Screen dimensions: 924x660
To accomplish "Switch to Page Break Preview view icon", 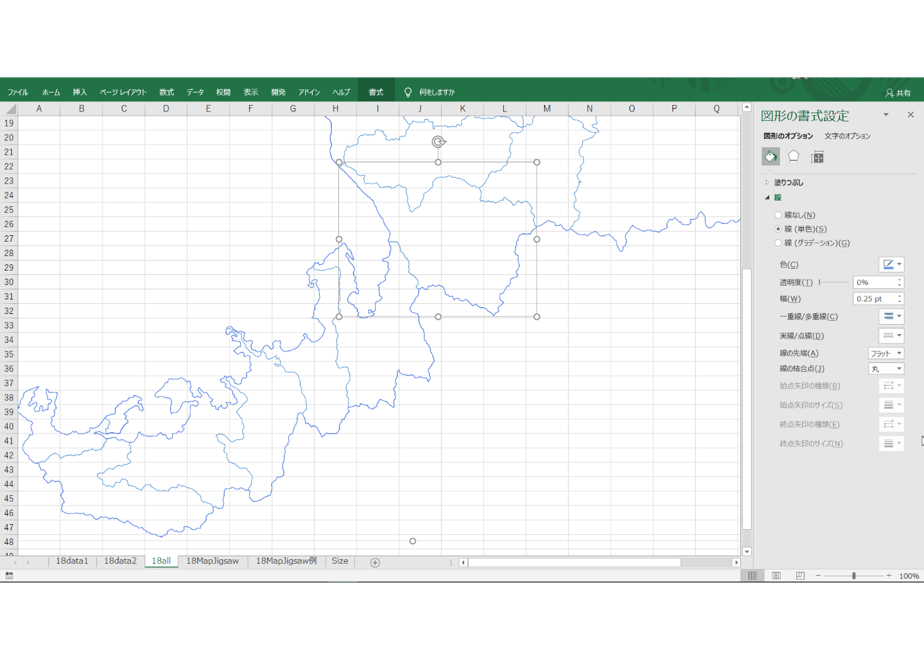I will [800, 576].
